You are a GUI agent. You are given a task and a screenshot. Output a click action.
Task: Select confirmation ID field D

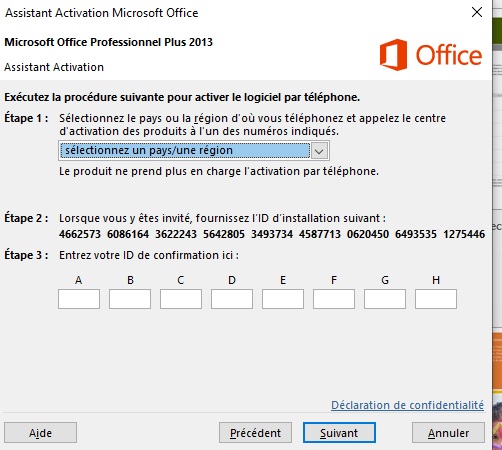tap(232, 299)
